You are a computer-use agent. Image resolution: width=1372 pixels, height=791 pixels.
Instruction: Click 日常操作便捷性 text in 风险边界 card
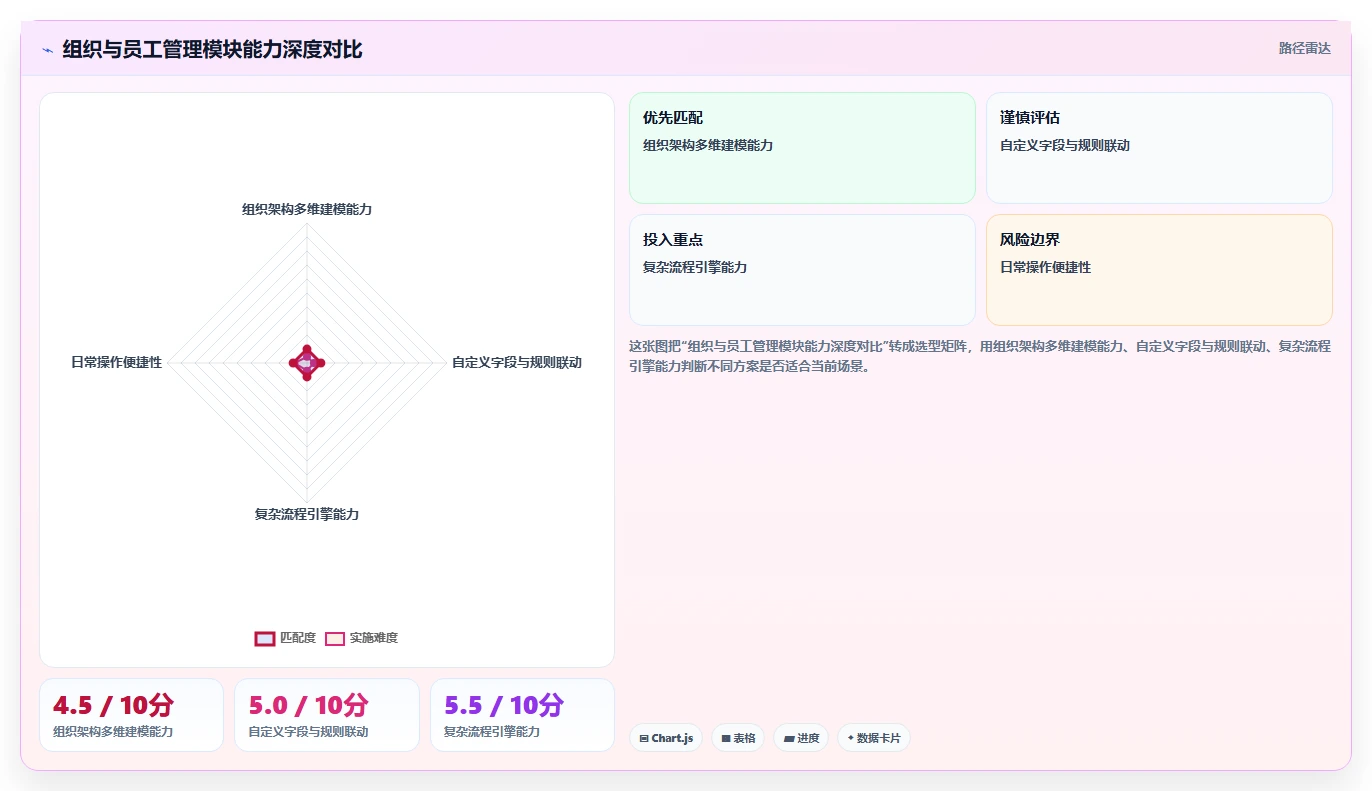click(1045, 267)
